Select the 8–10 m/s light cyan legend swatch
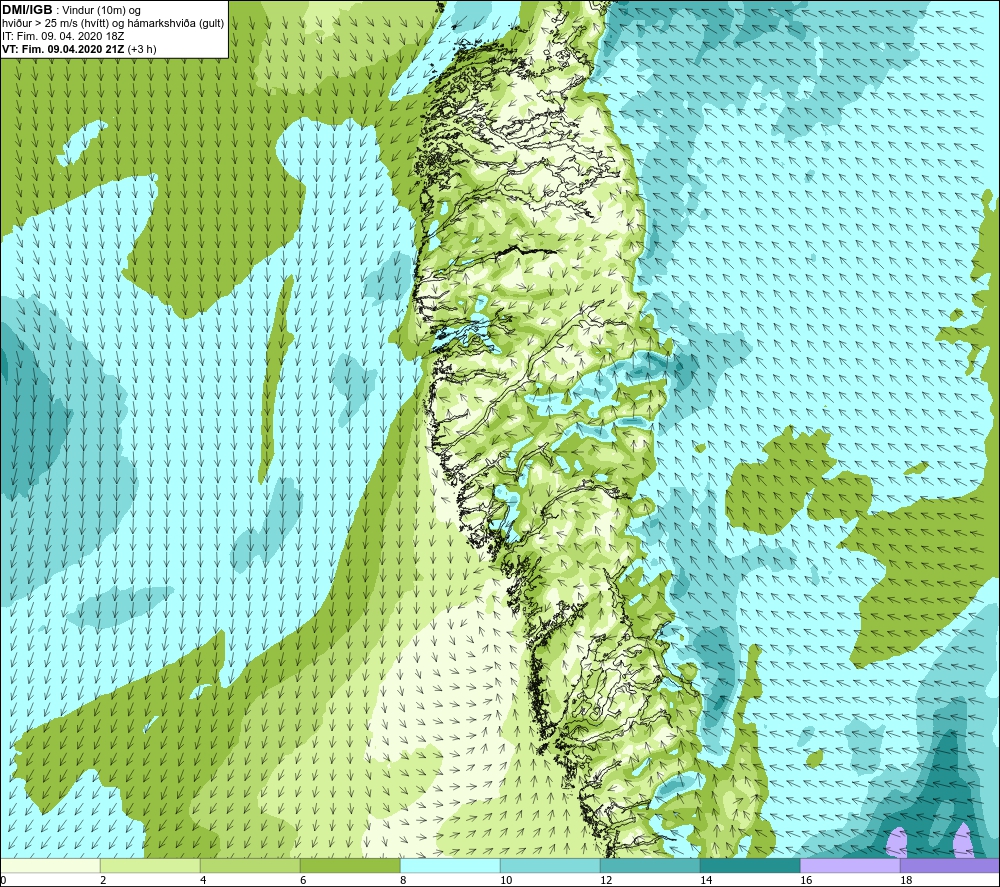The width and height of the screenshot is (1000, 887). (450, 865)
